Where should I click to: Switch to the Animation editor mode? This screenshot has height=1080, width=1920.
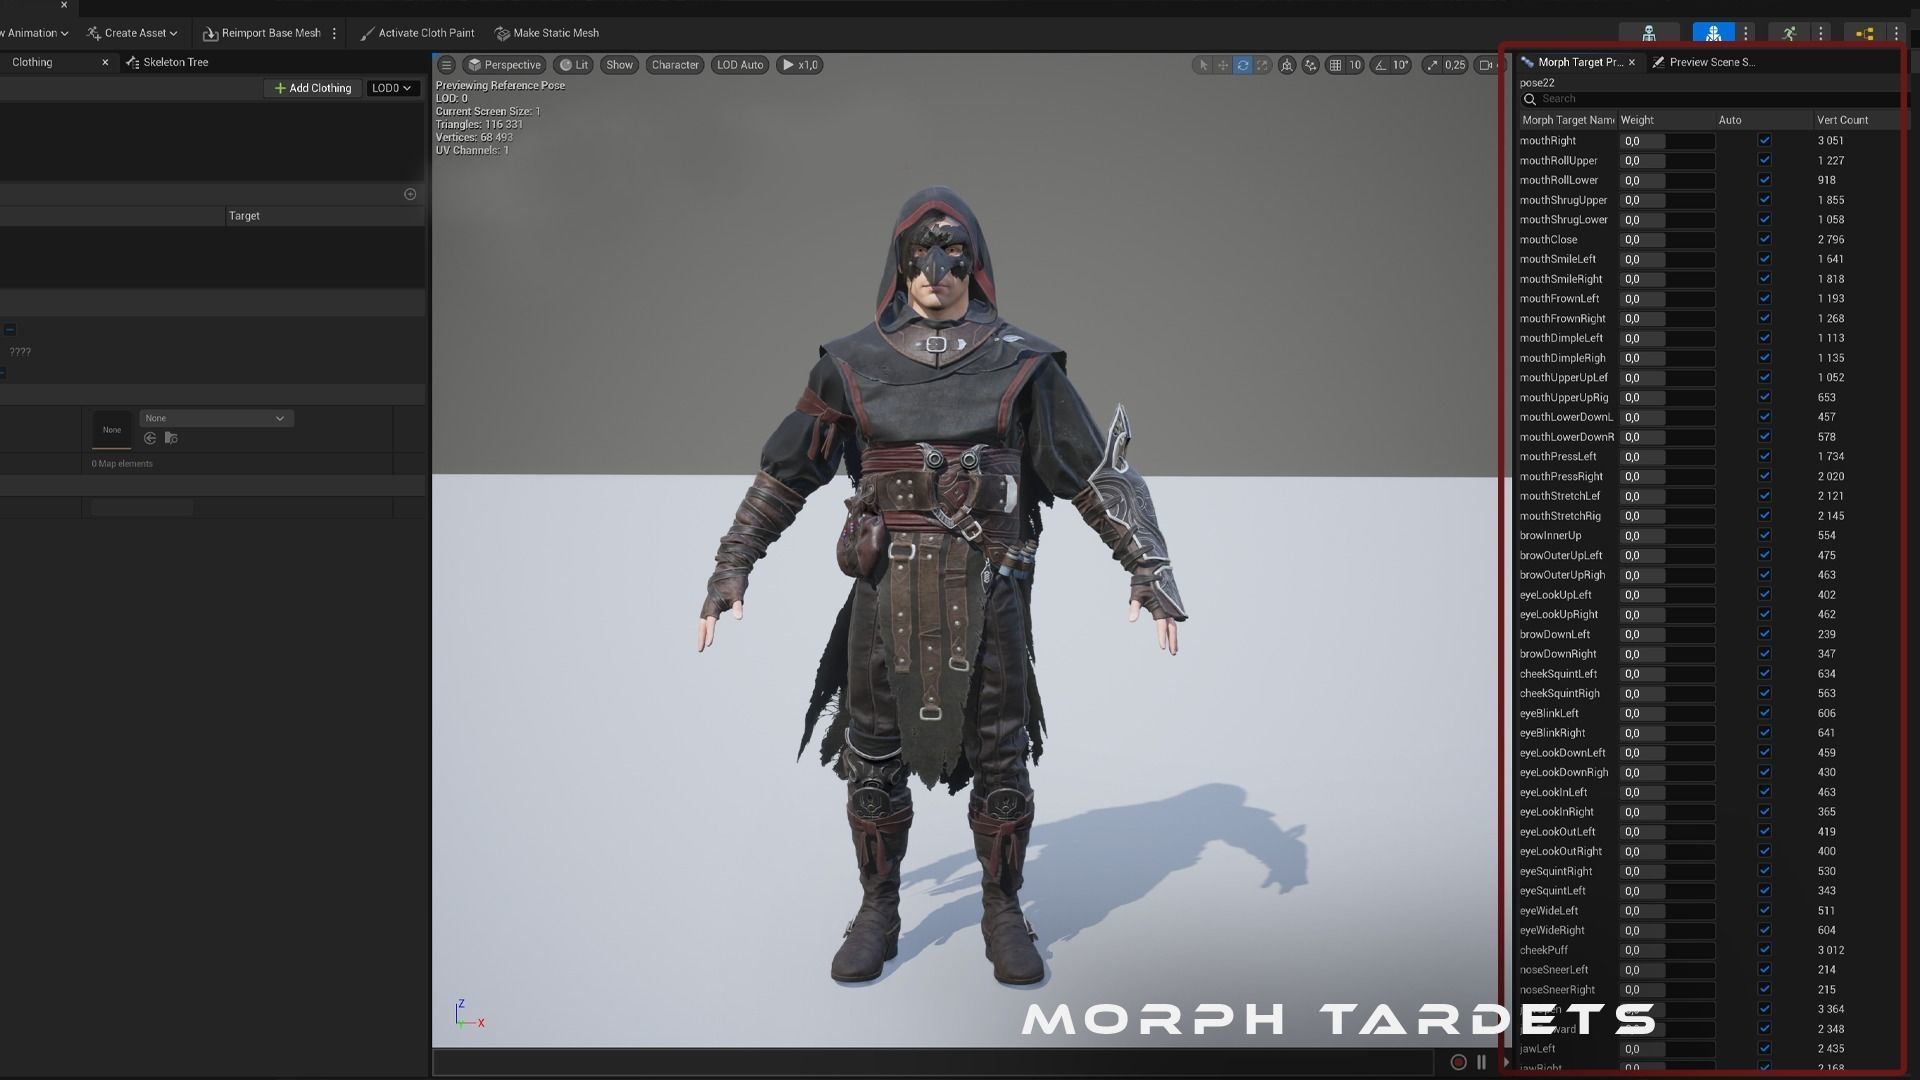(1792, 32)
